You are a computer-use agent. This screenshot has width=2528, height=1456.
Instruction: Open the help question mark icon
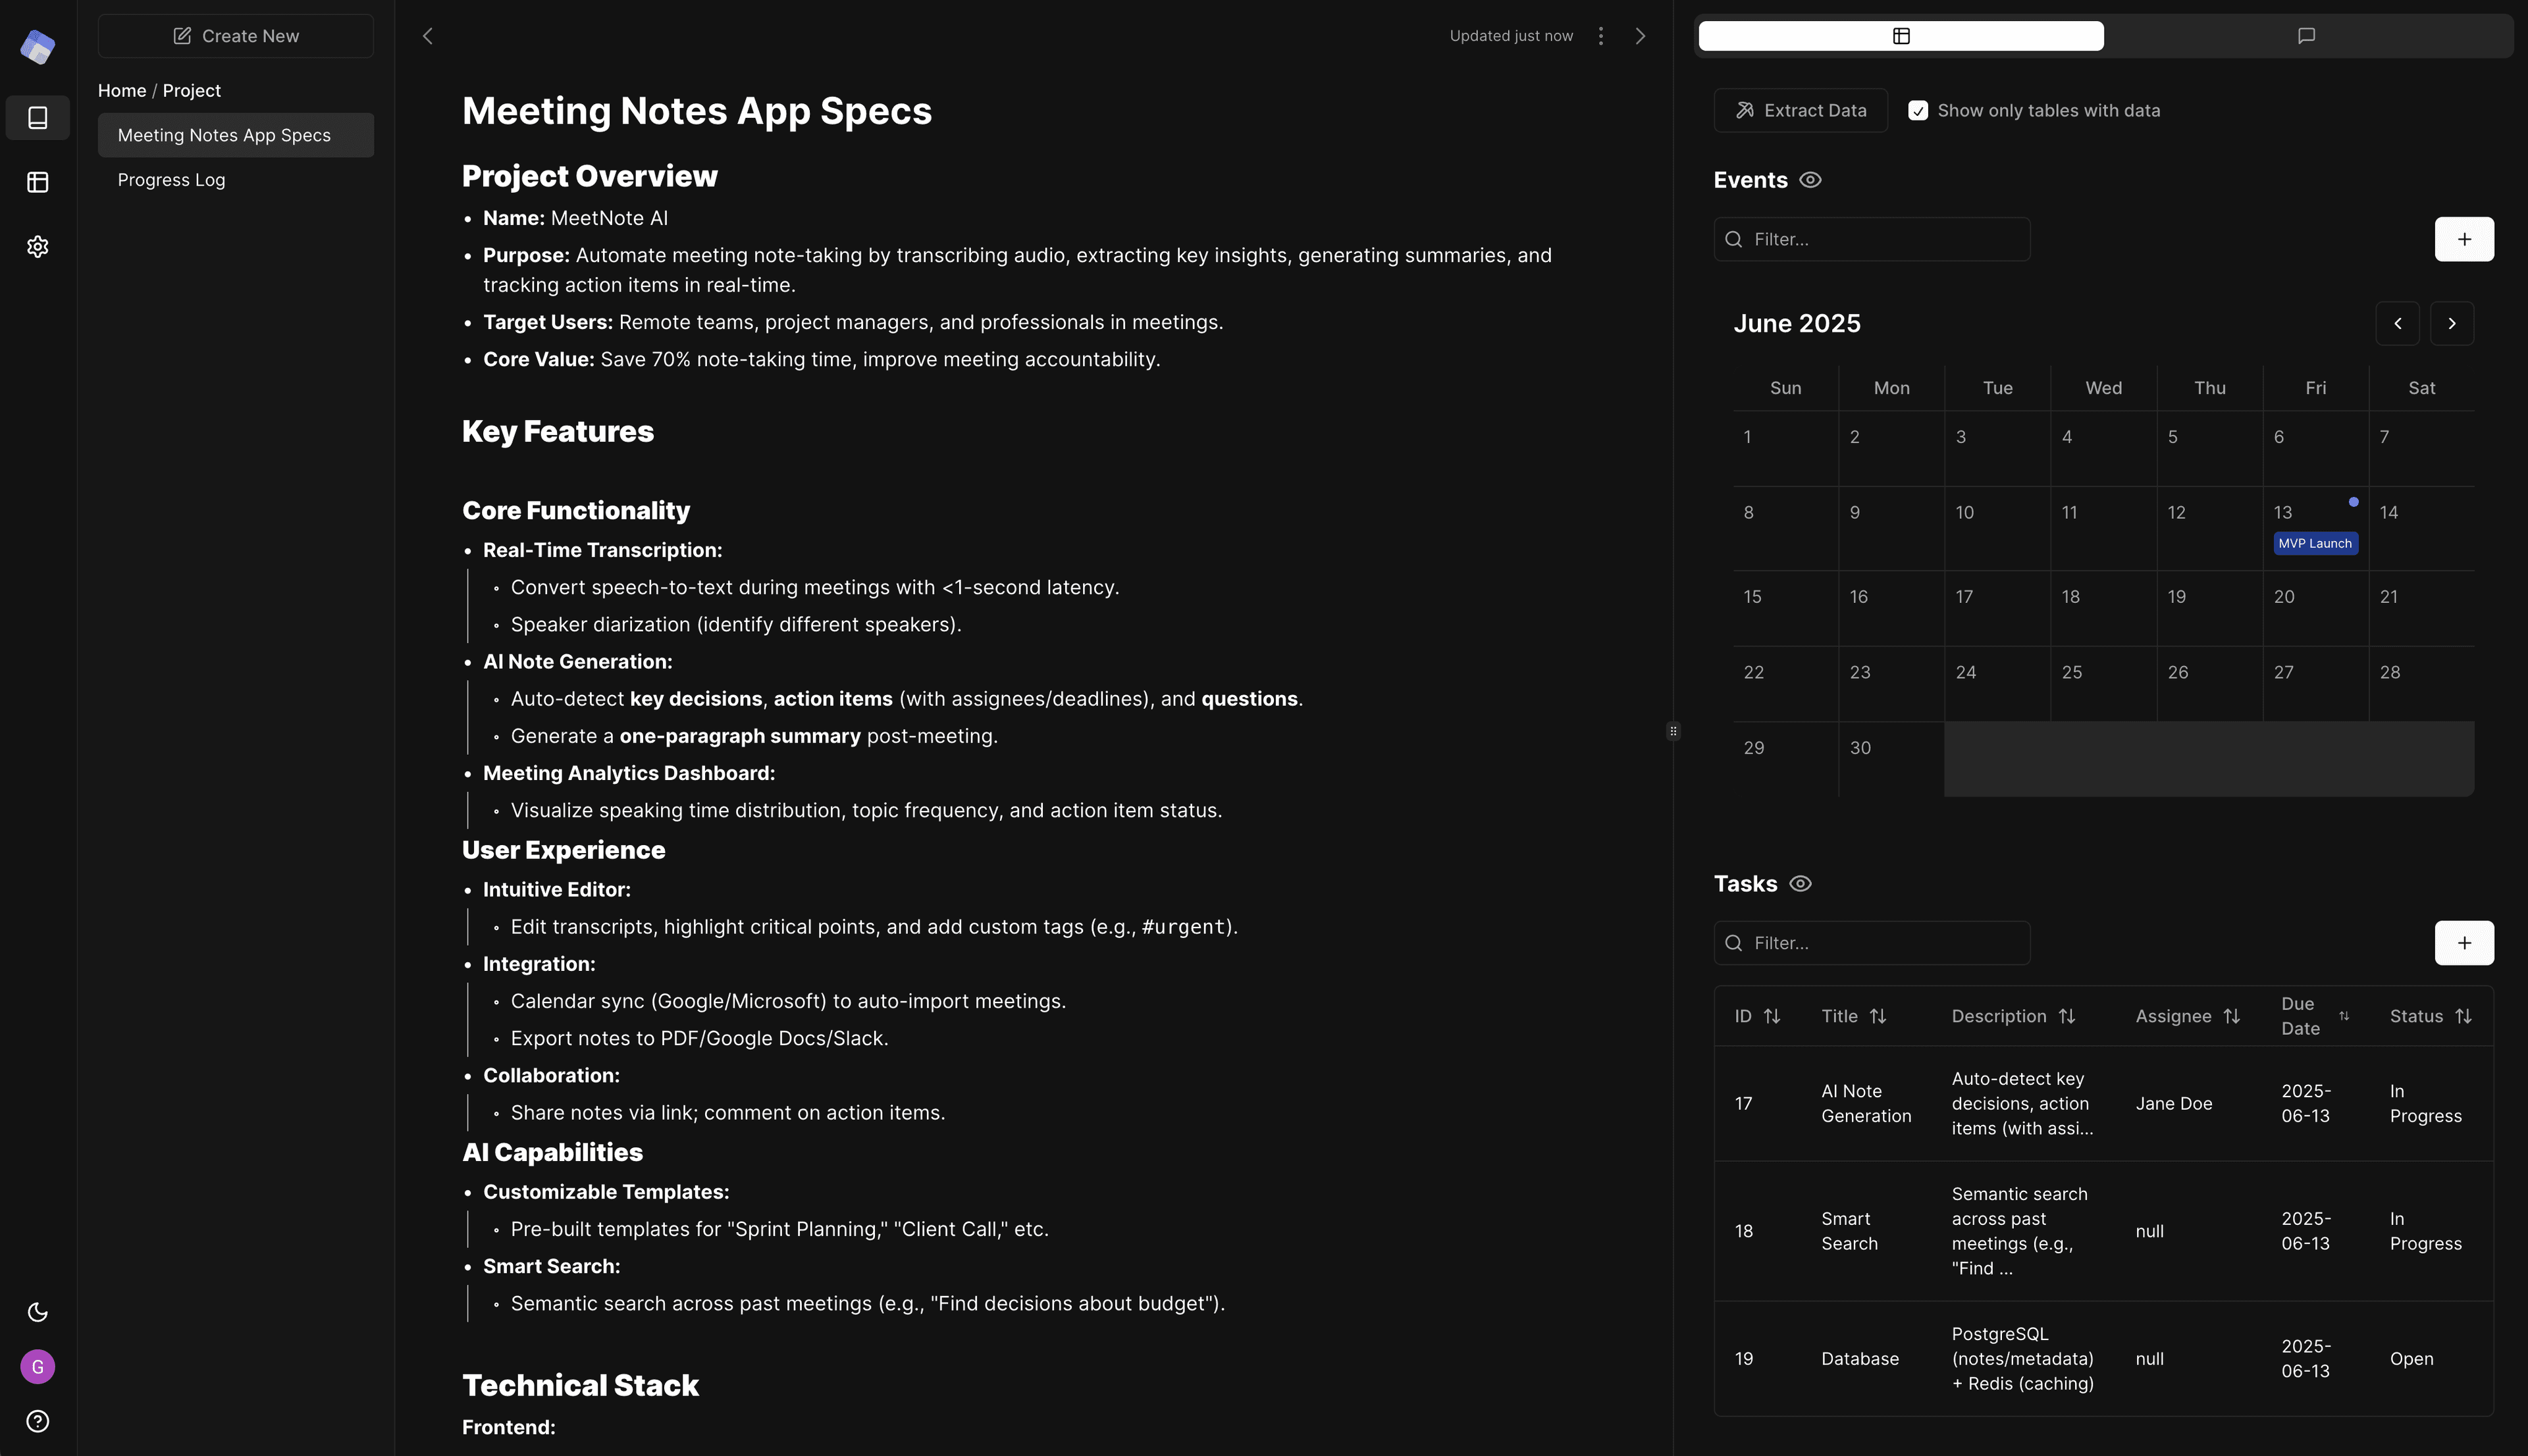click(38, 1421)
